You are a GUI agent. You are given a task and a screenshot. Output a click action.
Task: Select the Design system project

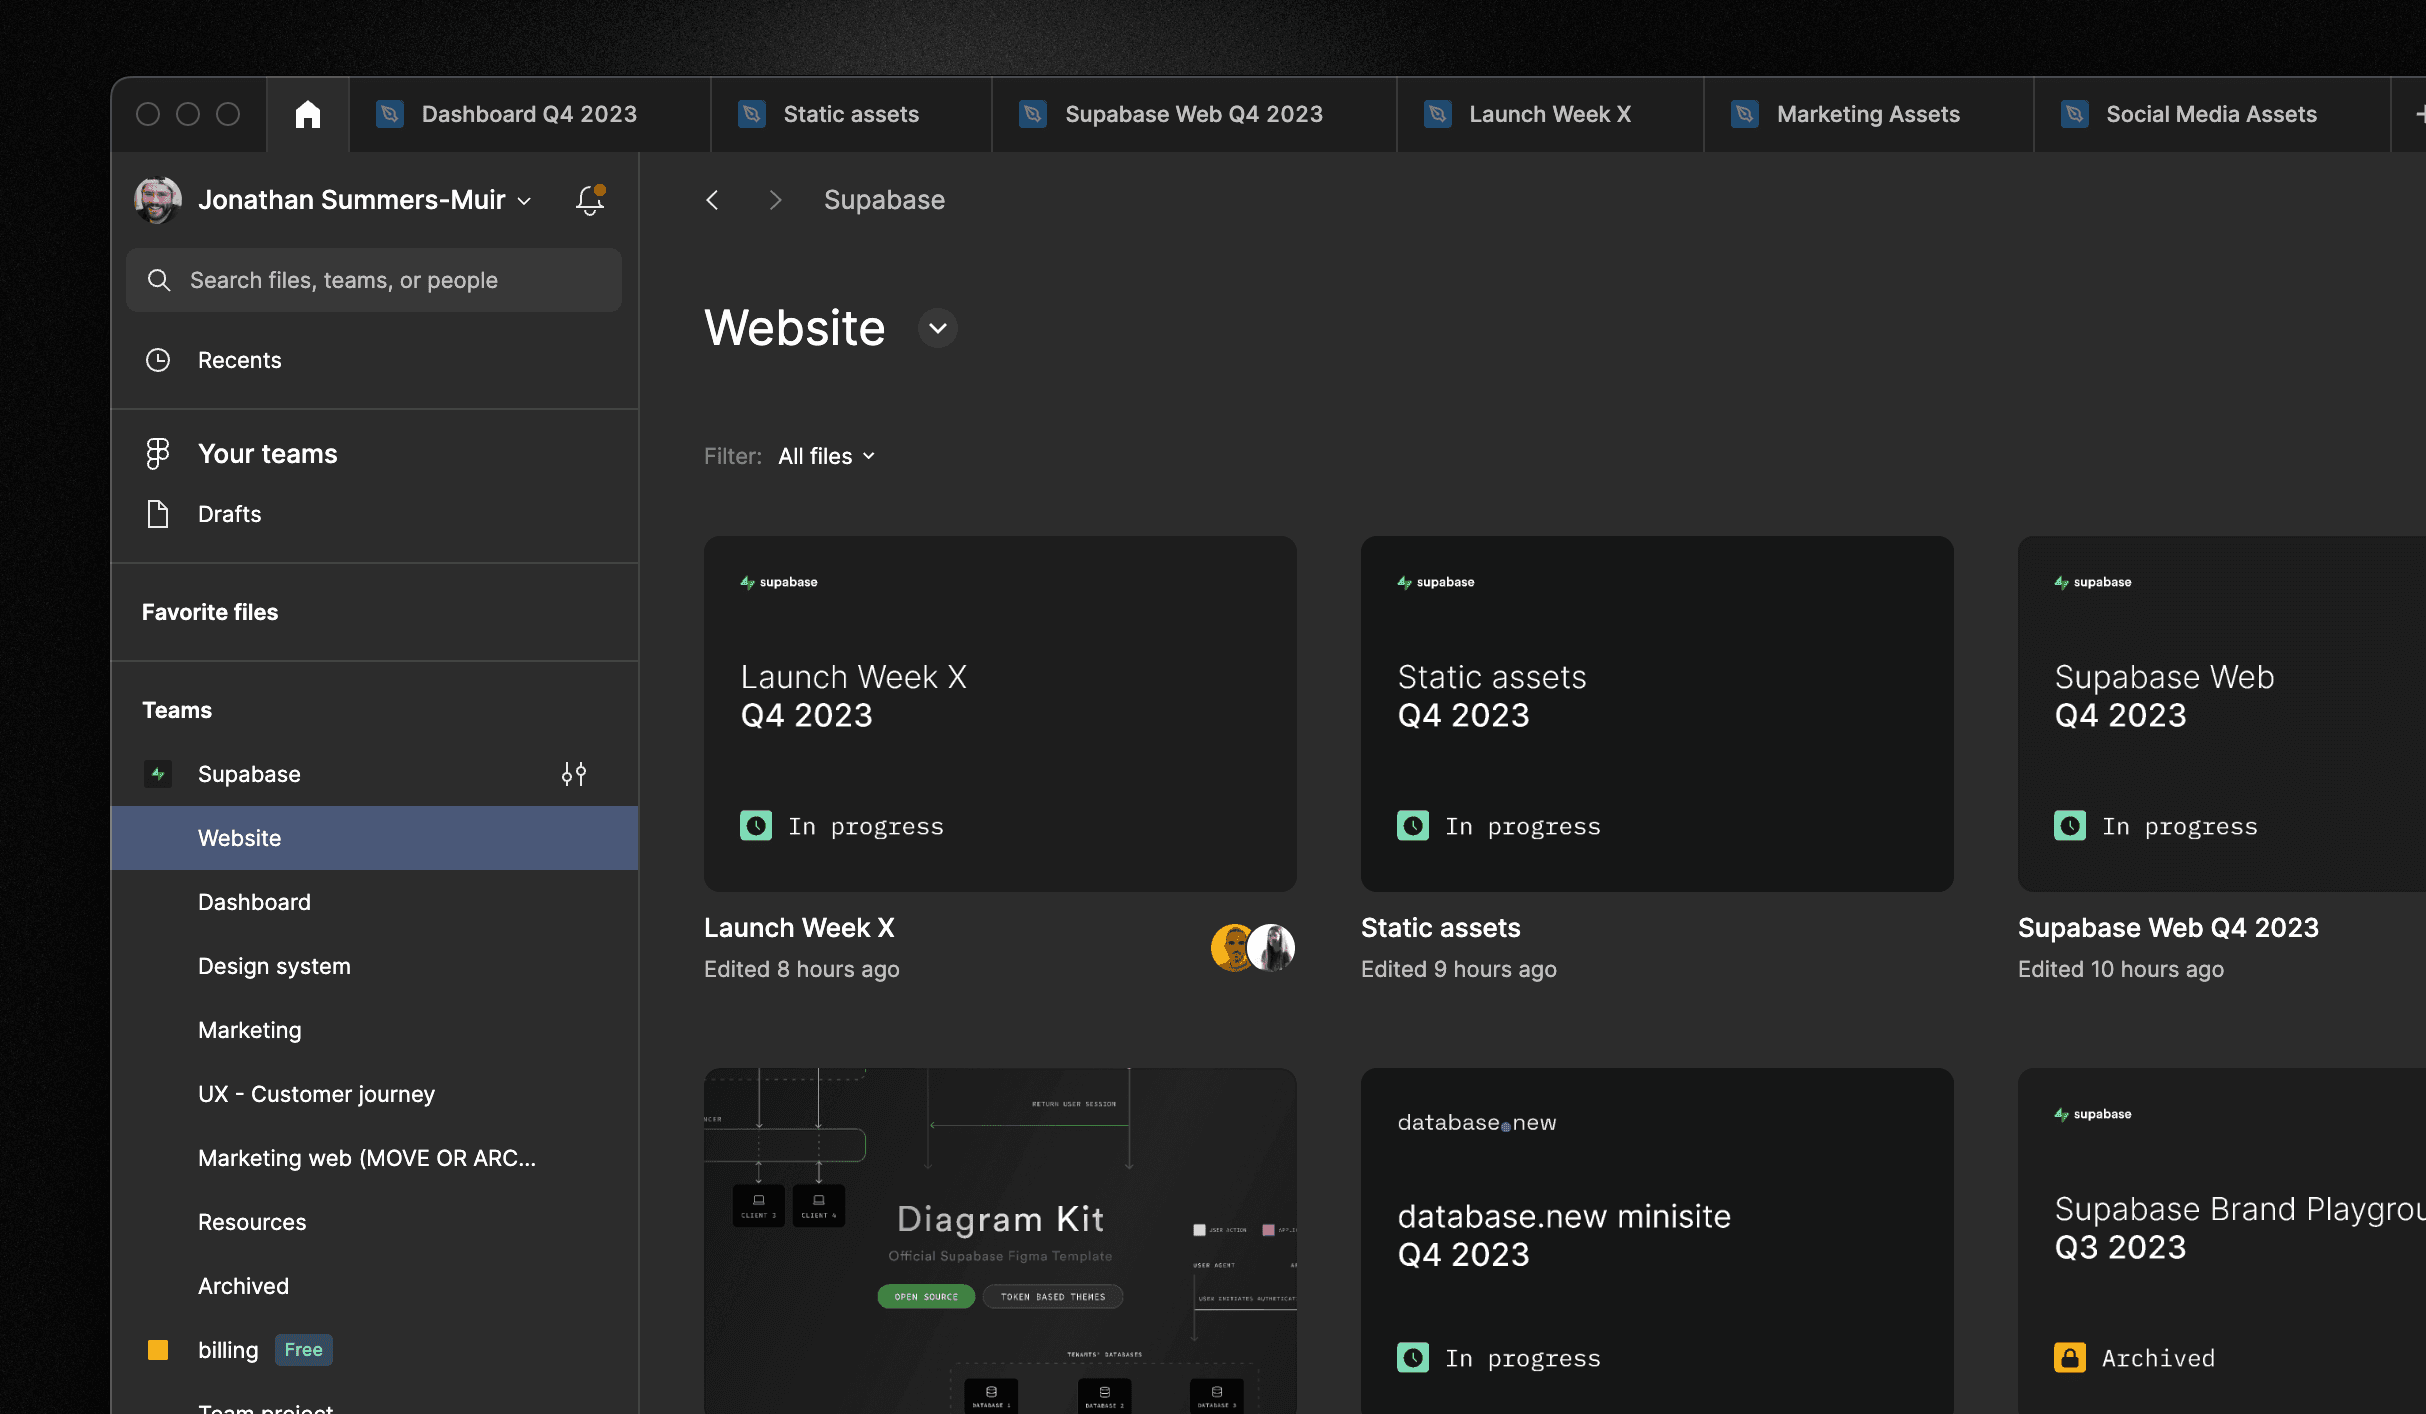pos(374,966)
